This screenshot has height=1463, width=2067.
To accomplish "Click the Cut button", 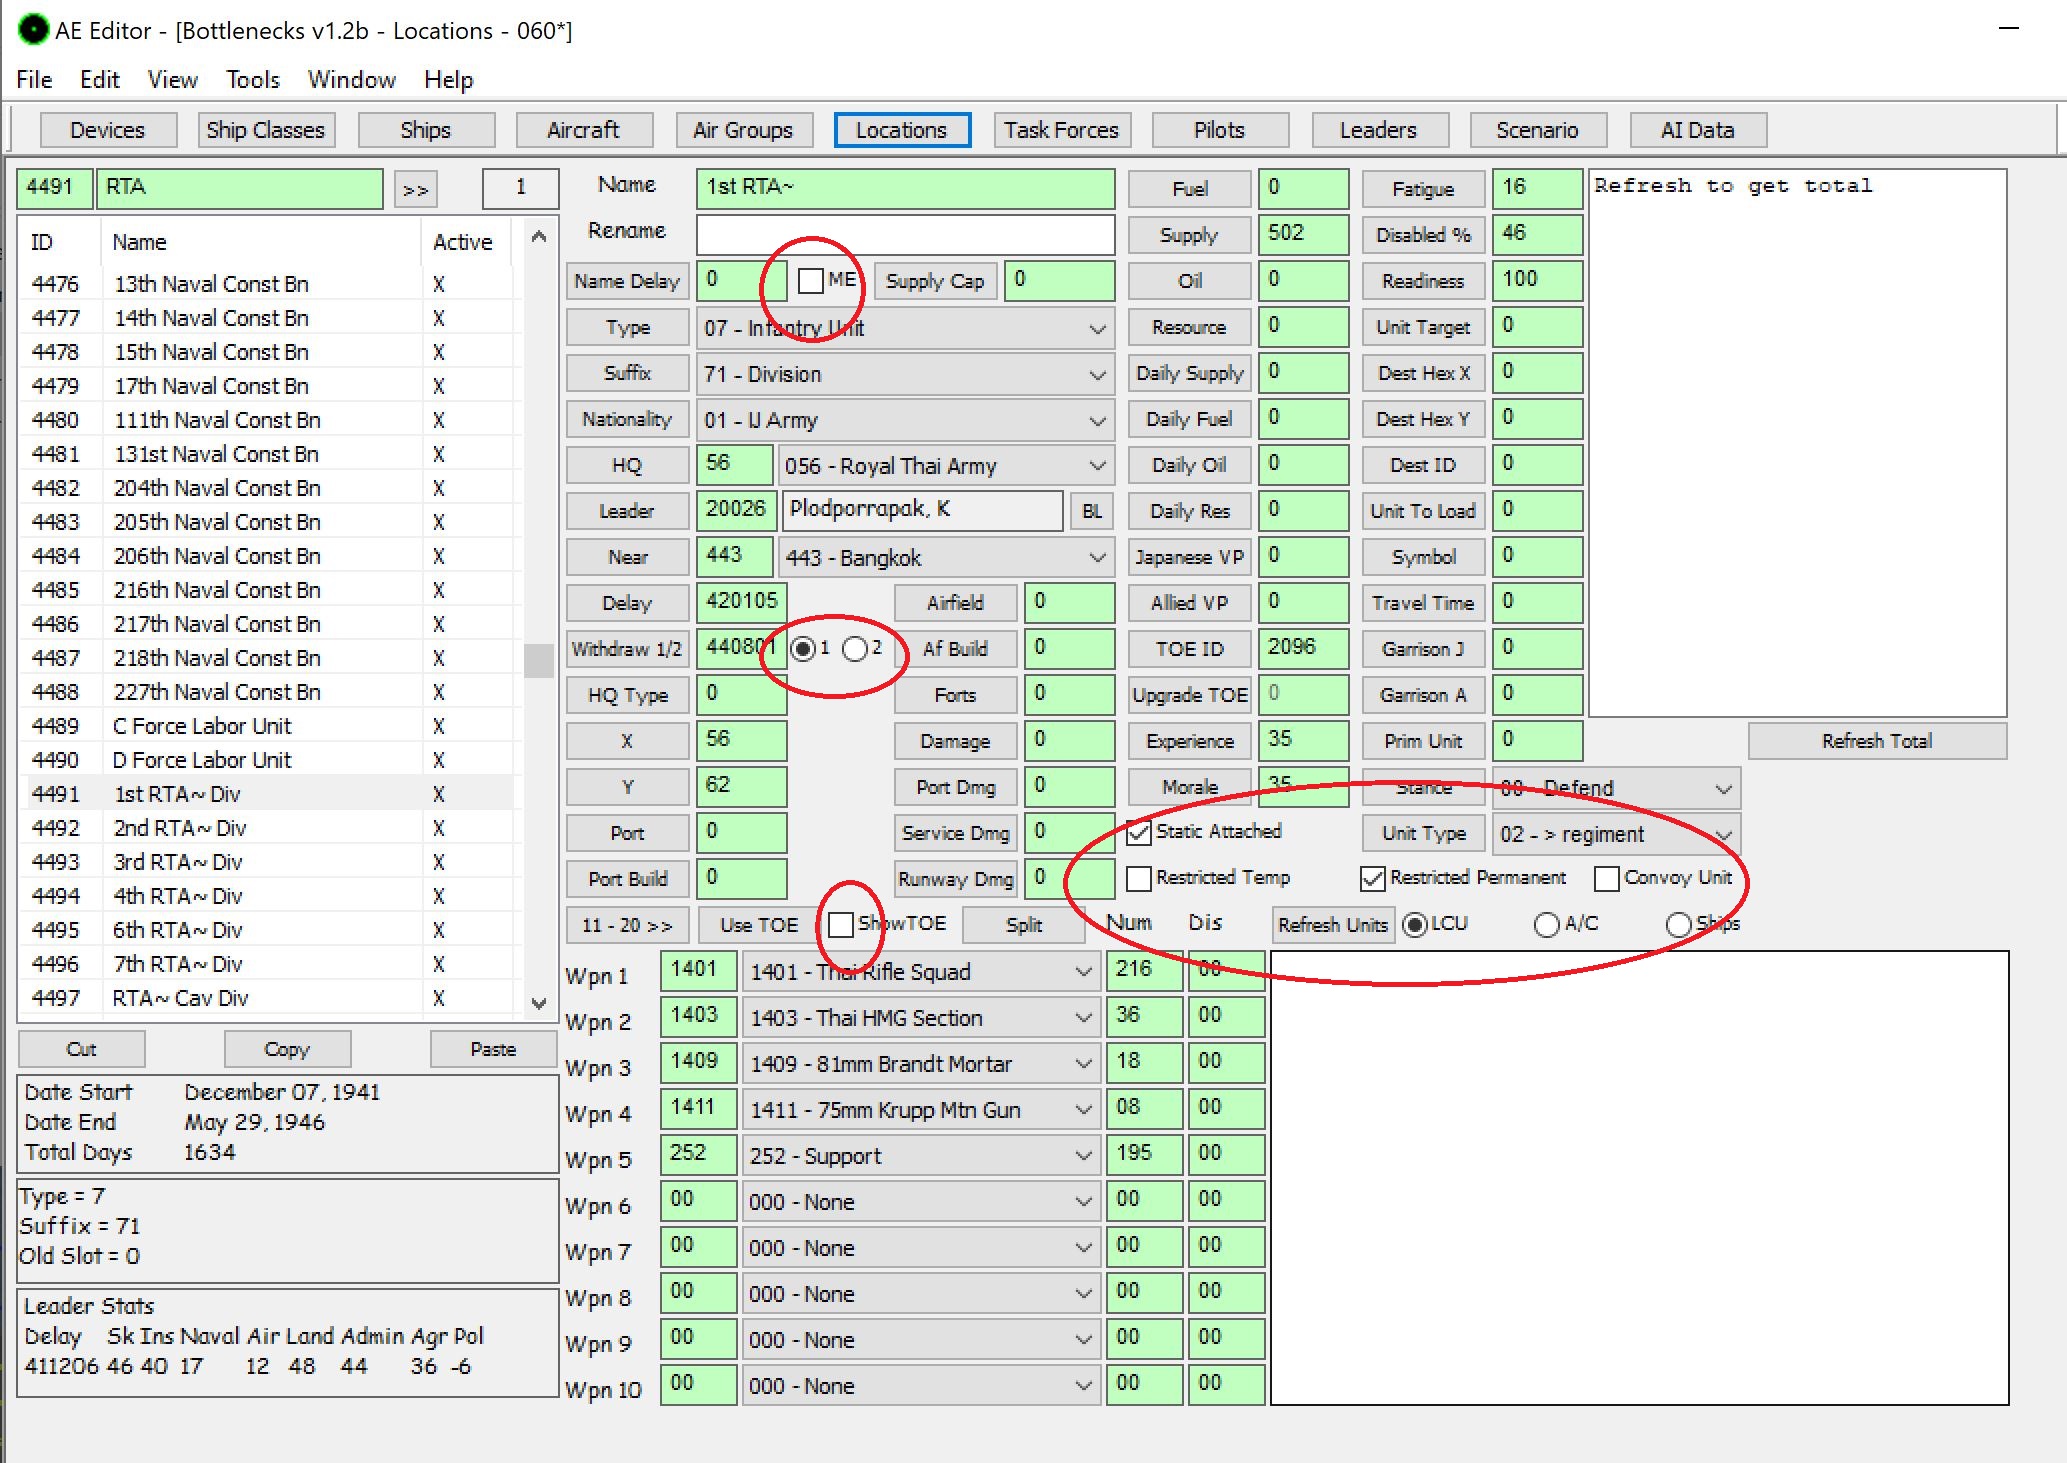I will (82, 1049).
